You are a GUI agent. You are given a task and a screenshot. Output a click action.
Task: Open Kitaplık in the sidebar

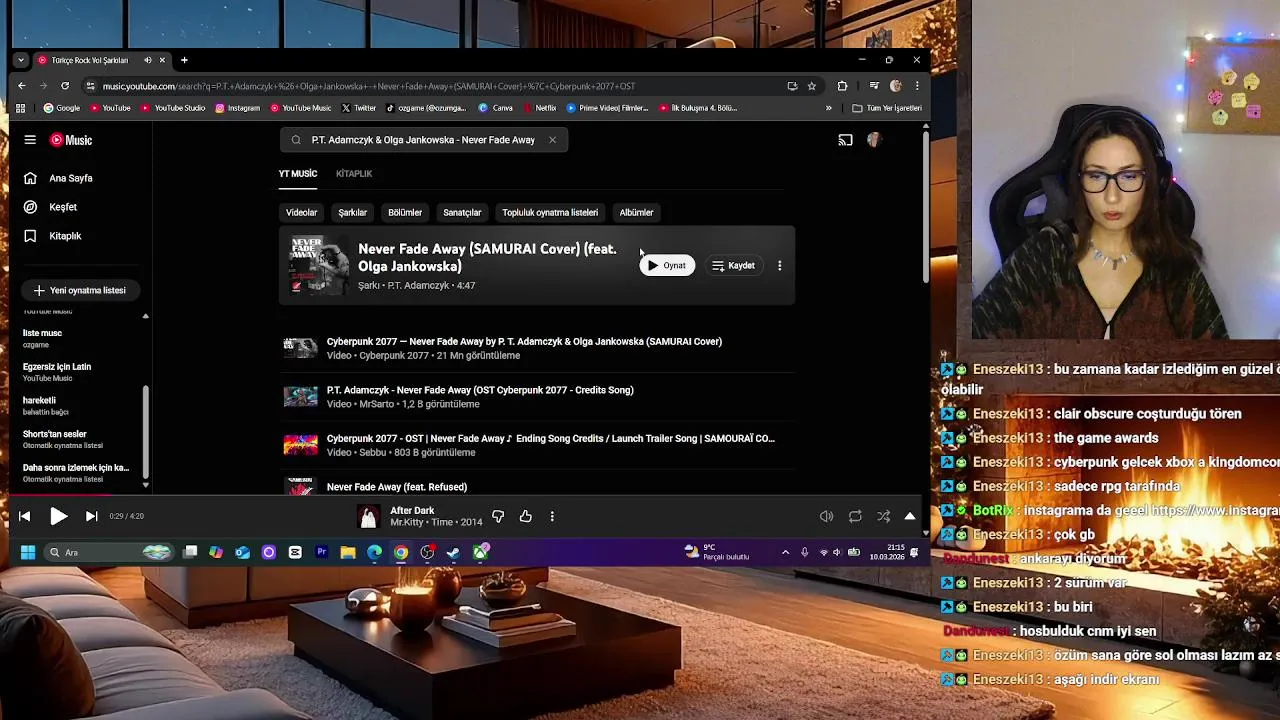[53, 236]
